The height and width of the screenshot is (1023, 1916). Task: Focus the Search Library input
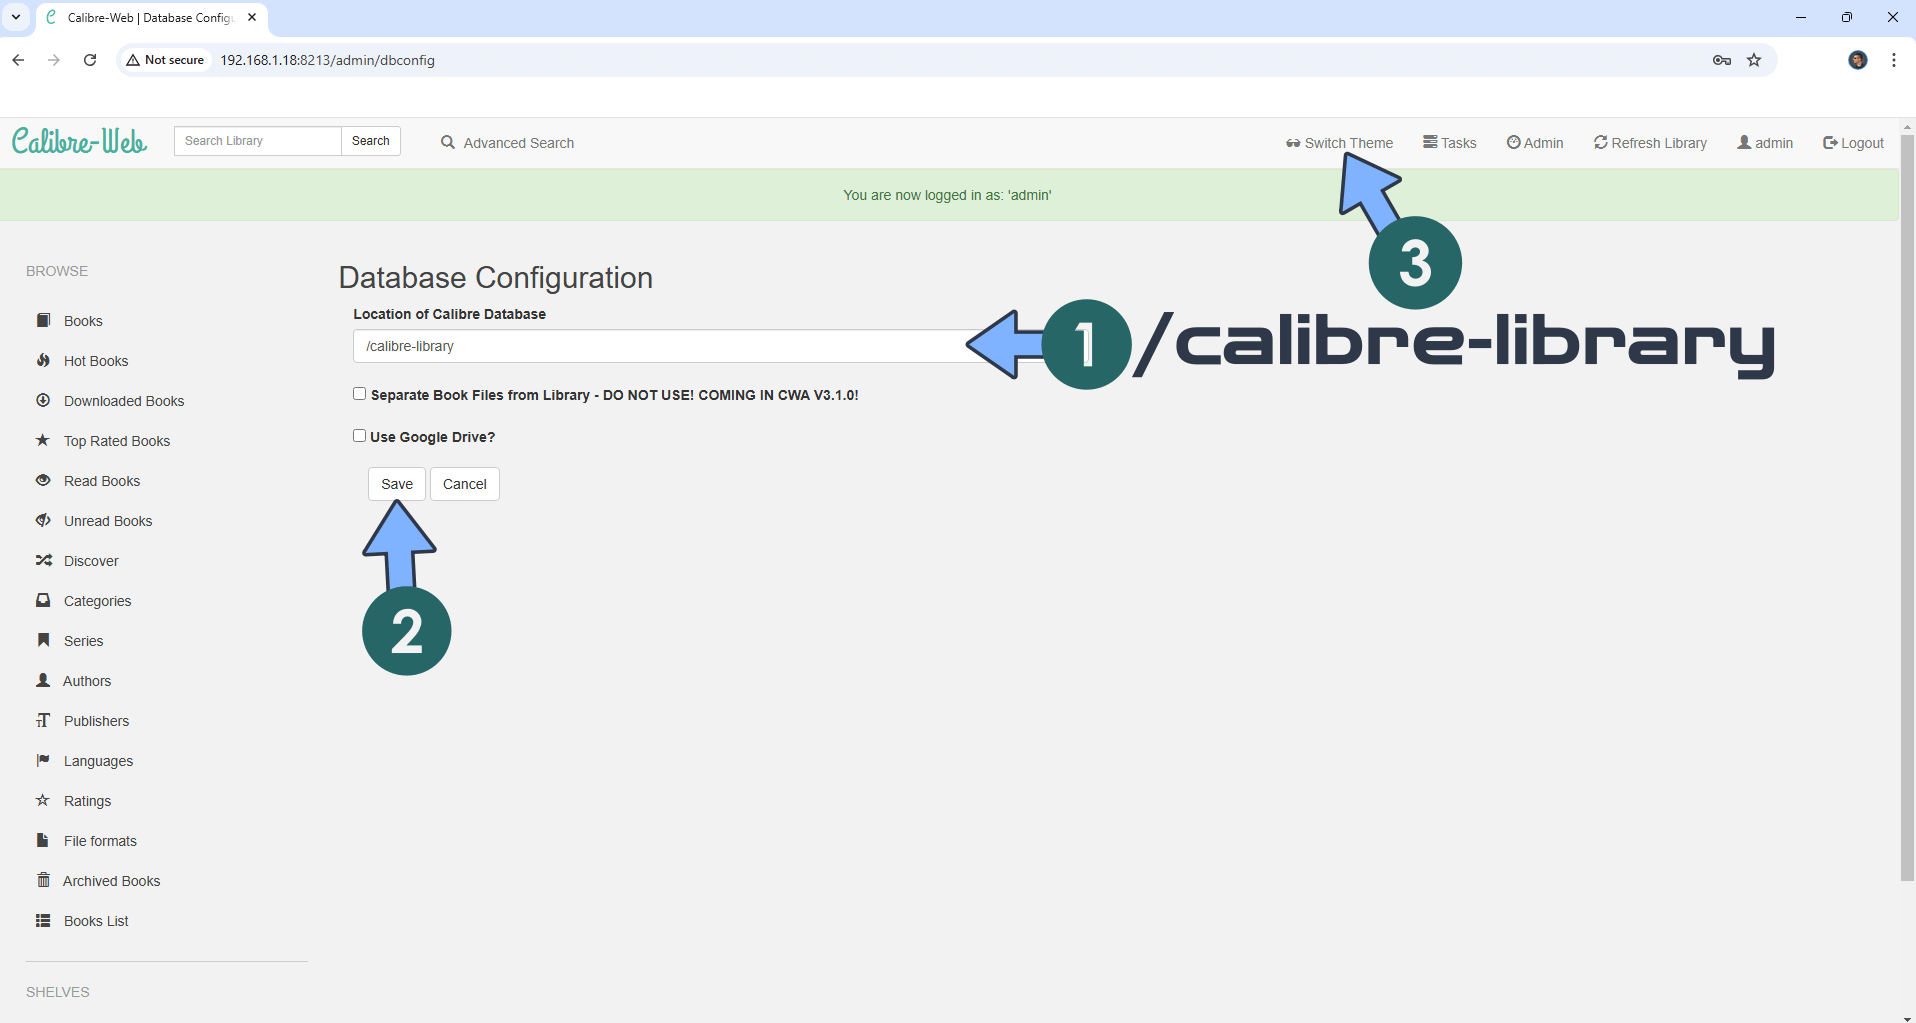point(258,141)
